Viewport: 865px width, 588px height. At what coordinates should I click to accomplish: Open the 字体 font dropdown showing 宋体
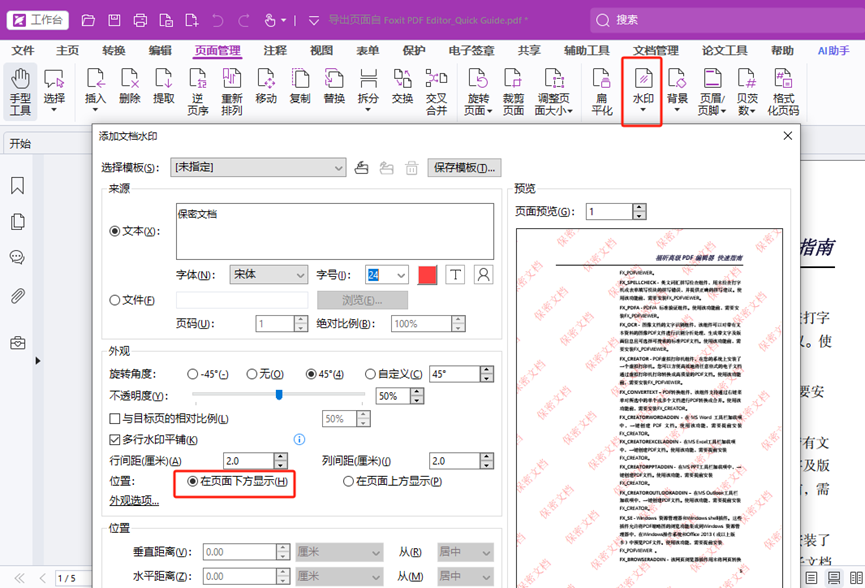click(x=268, y=275)
